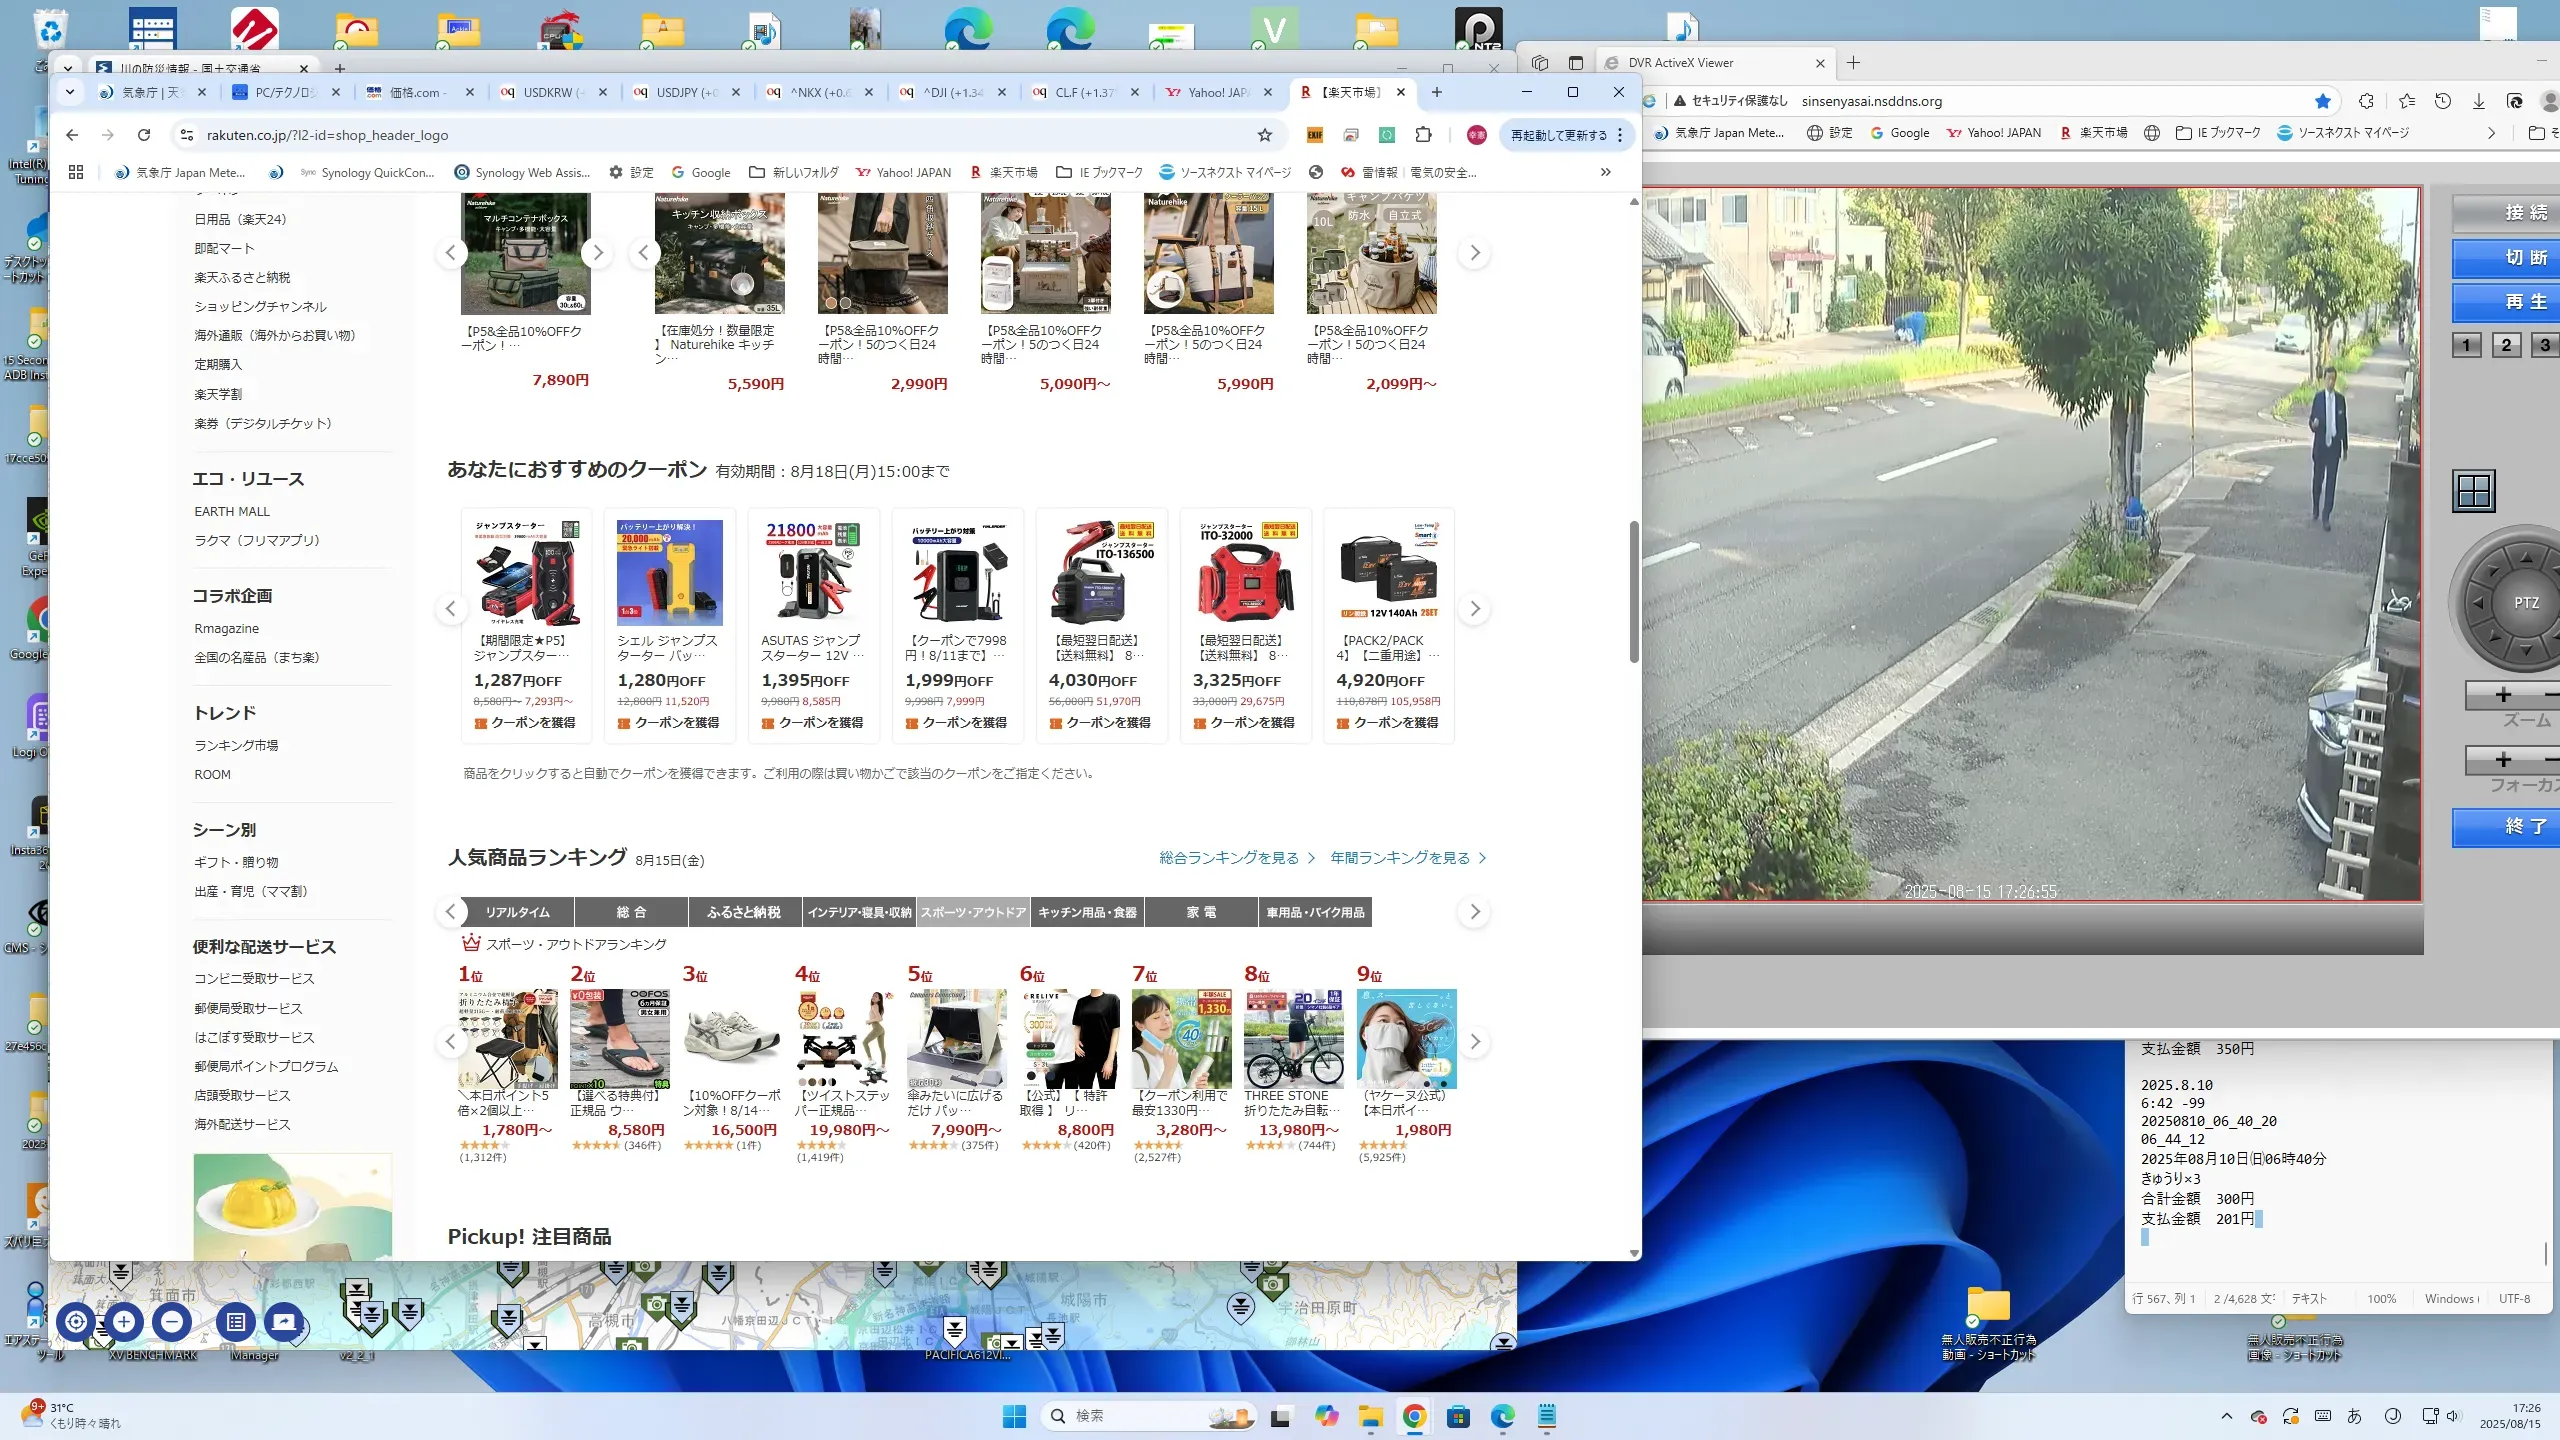Open Microsoft Store from the taskbar
Viewport: 2560px width, 1440px height.
(1458, 1416)
